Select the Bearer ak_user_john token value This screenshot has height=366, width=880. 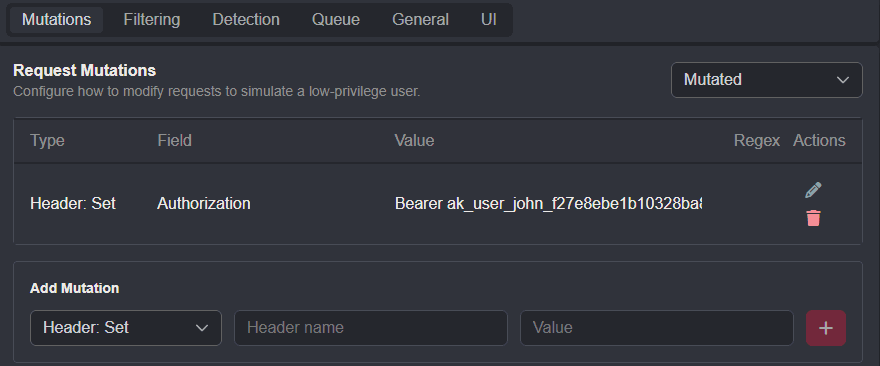(548, 203)
